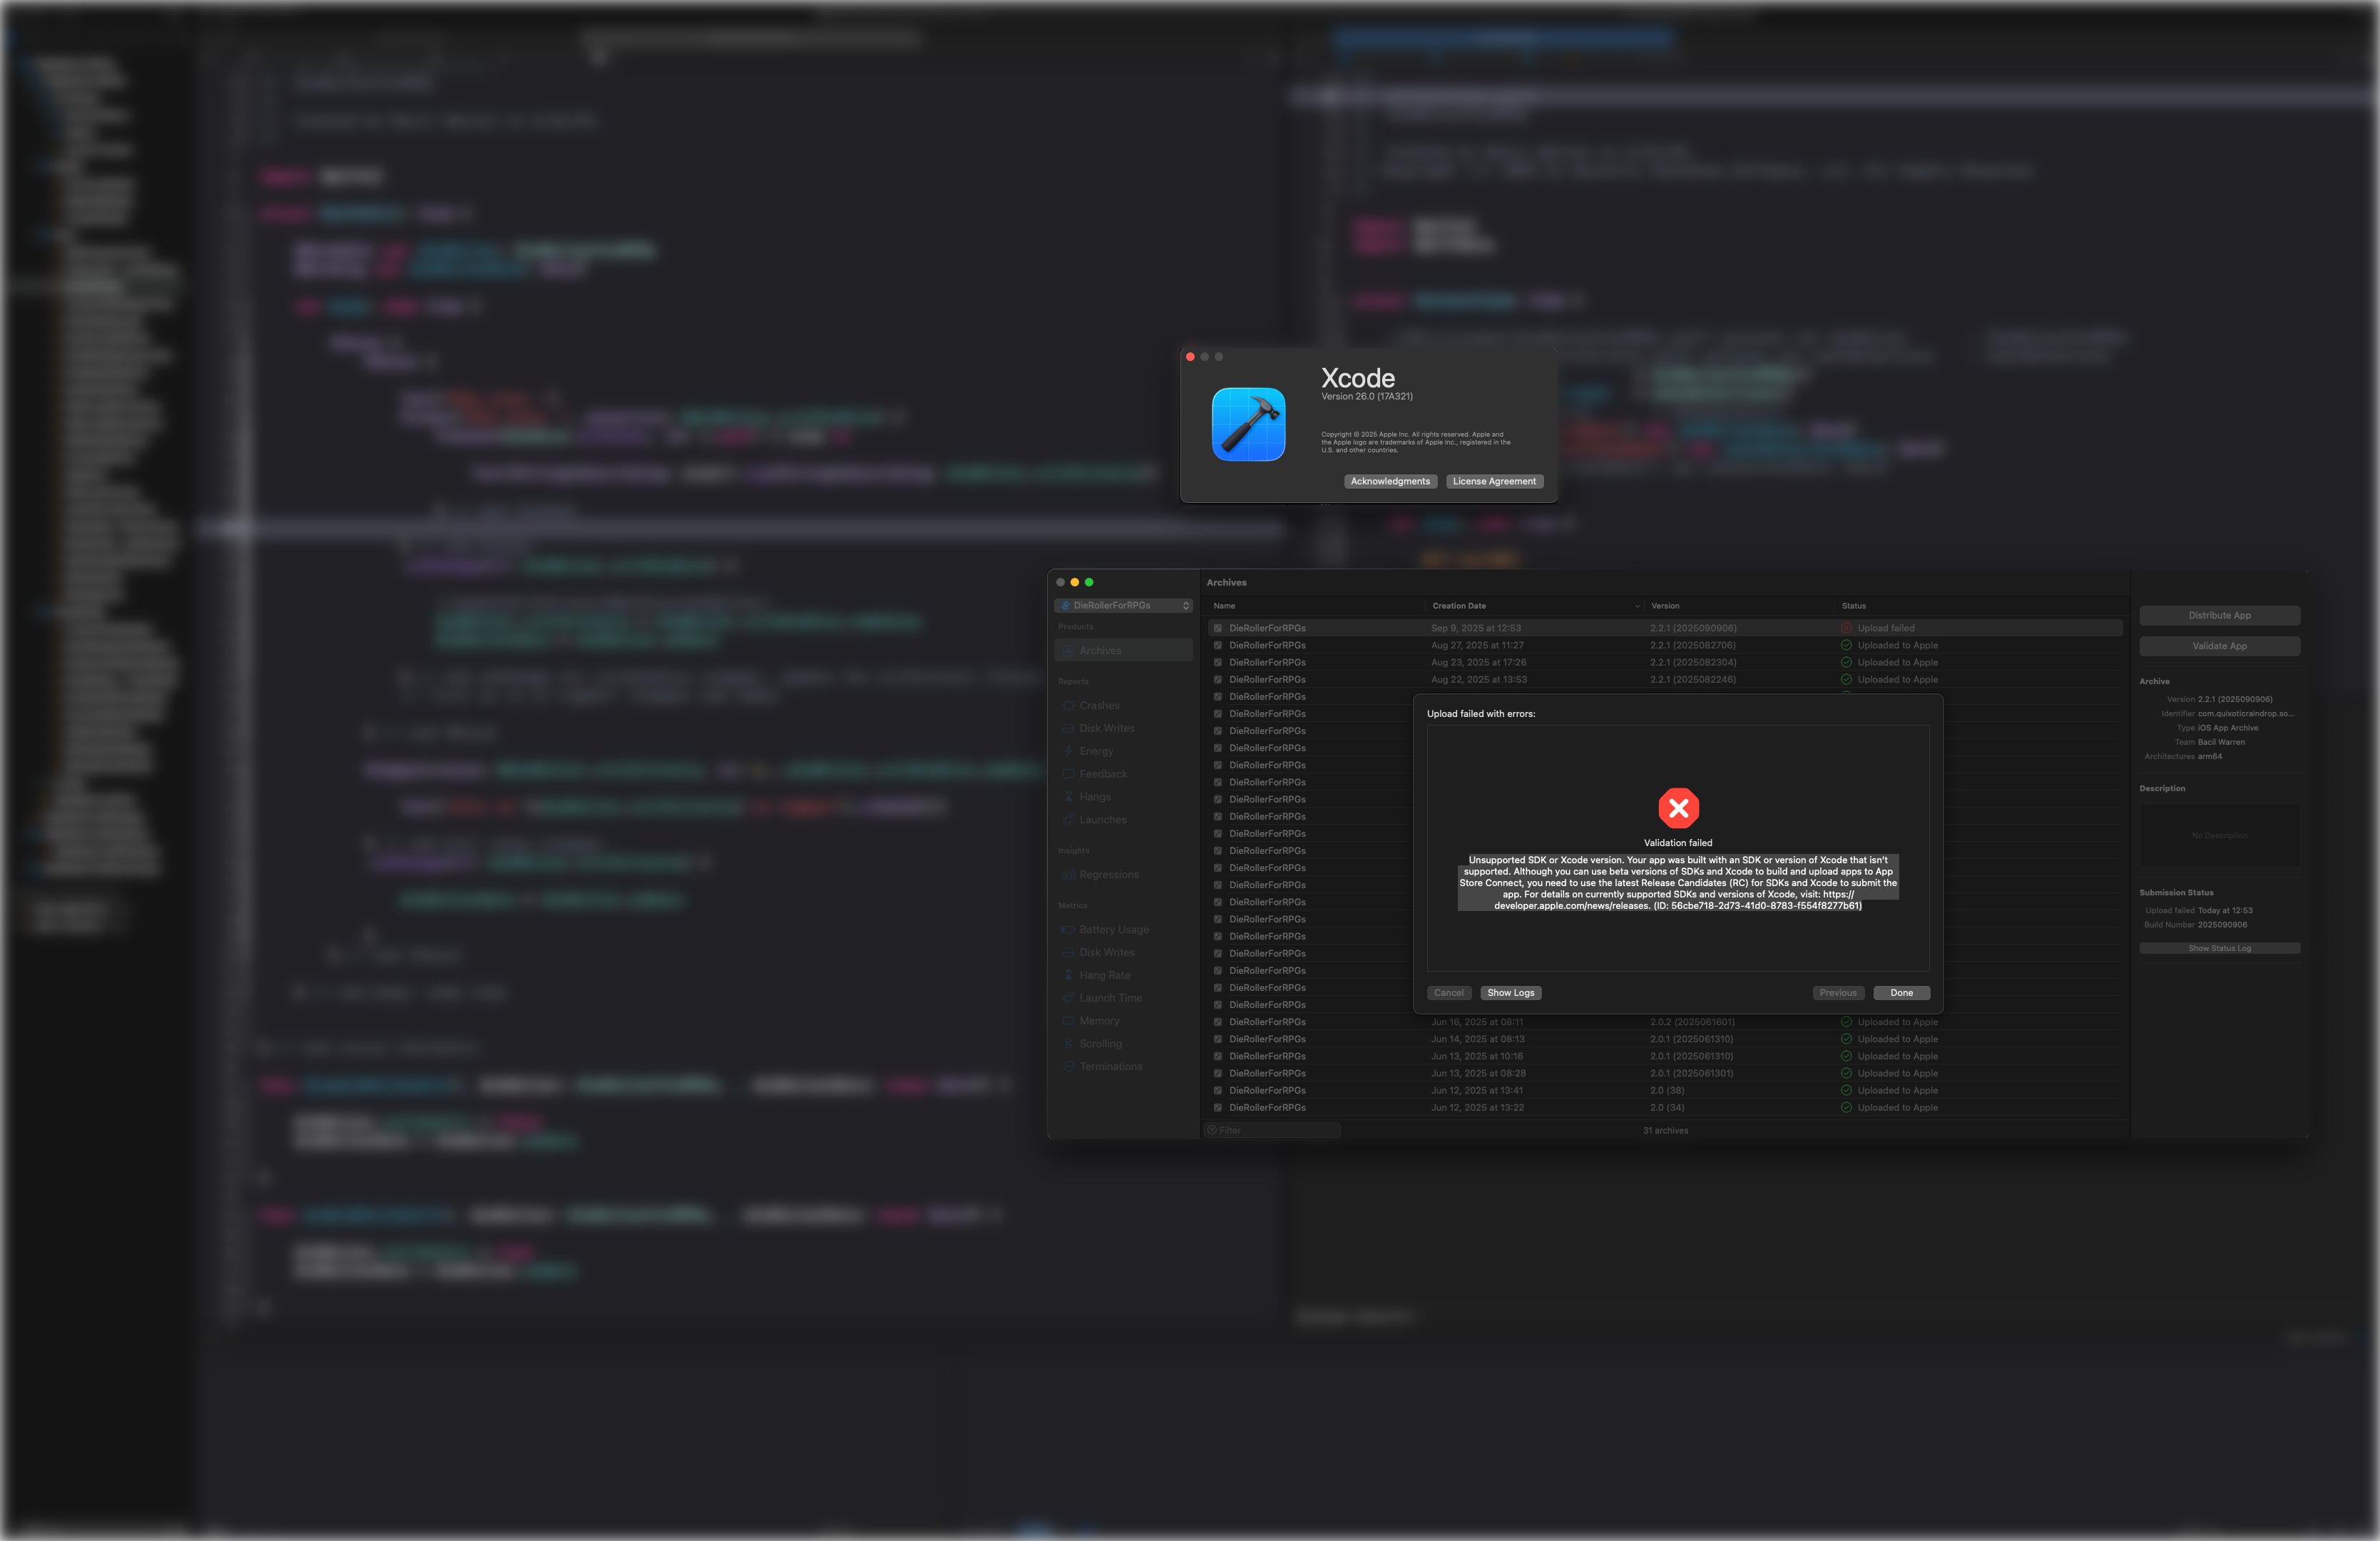Close the About Xcode window

tap(1190, 357)
